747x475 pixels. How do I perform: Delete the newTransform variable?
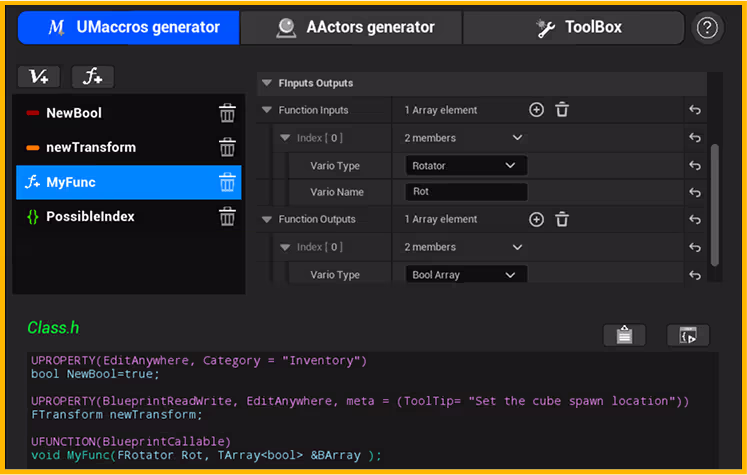tap(227, 148)
